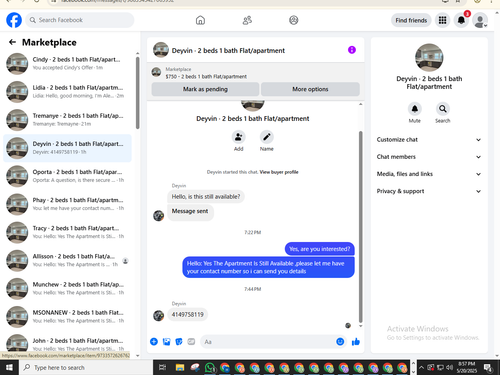Open Tremanye conversation in the list
This screenshot has height=375, width=500.
click(67, 120)
